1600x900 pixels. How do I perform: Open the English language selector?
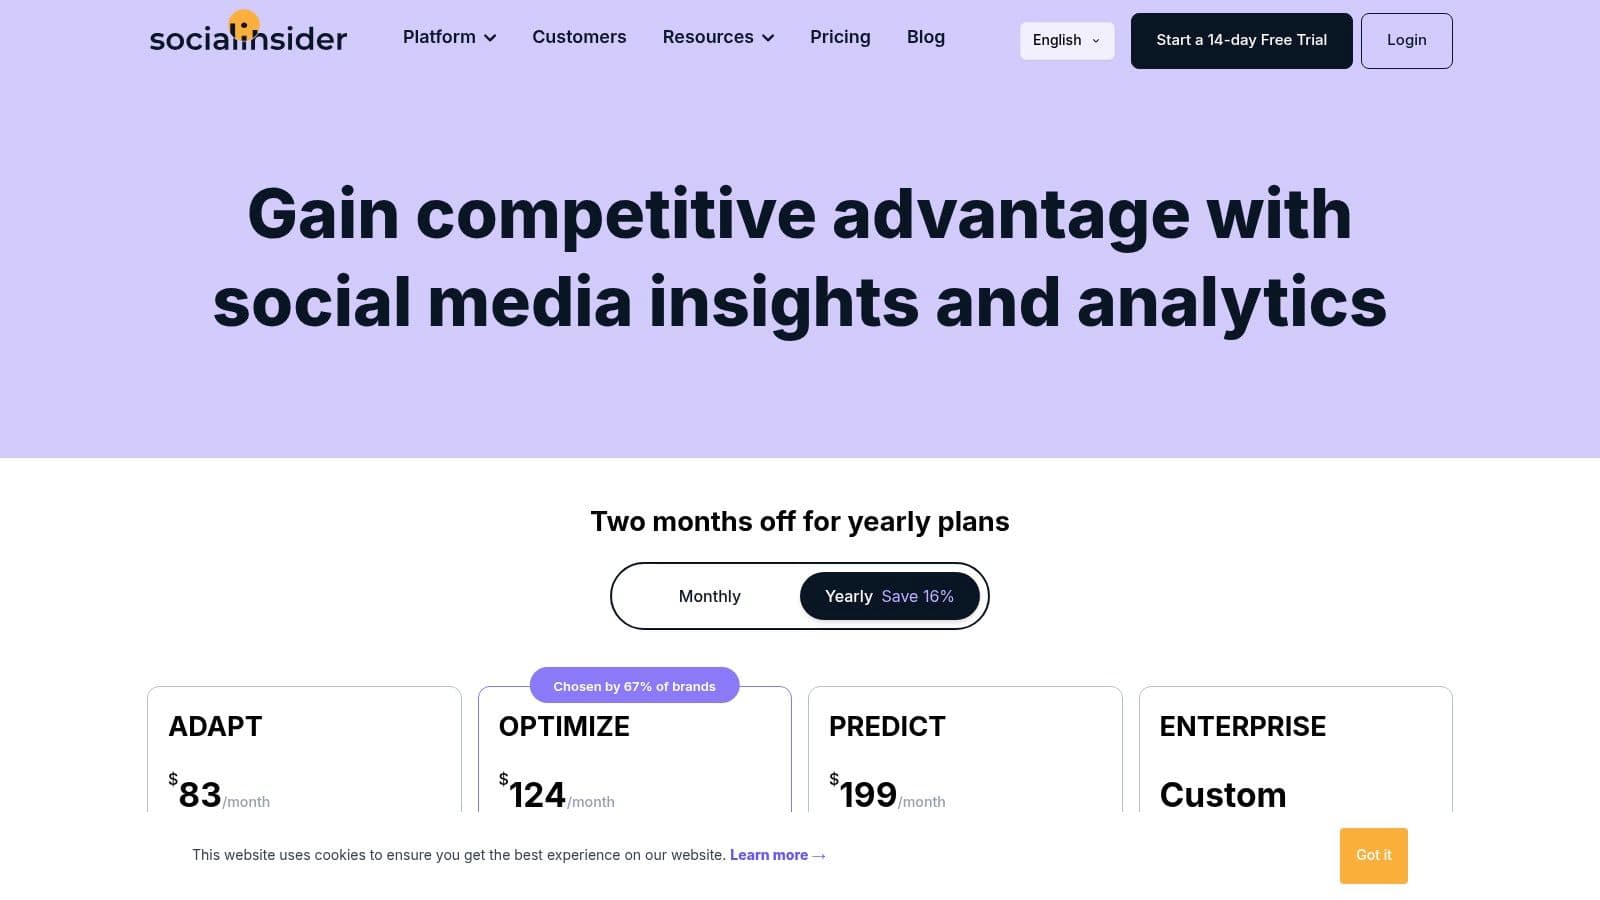1066,41
